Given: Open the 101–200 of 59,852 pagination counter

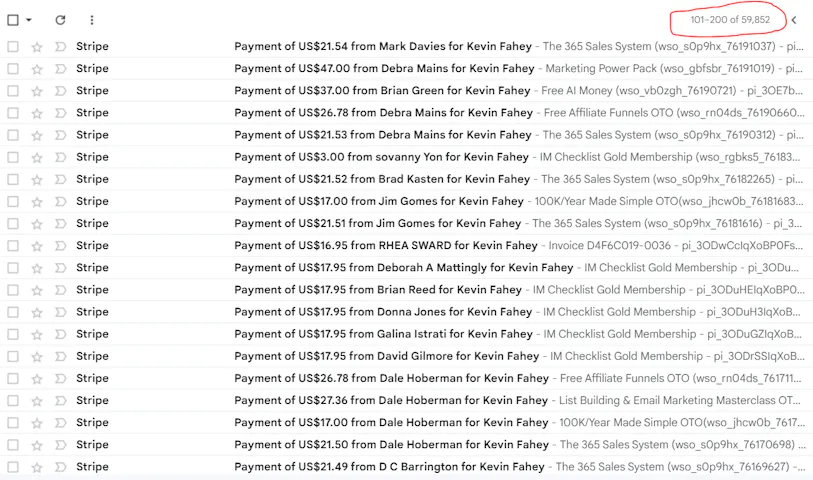Looking at the screenshot, I should [x=730, y=20].
